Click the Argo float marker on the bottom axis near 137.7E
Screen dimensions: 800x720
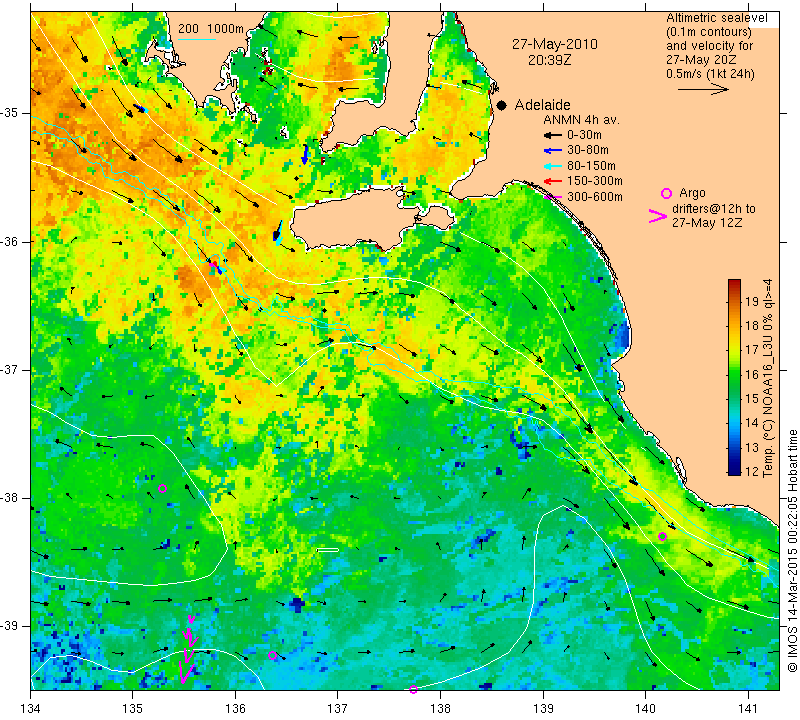pos(413,689)
